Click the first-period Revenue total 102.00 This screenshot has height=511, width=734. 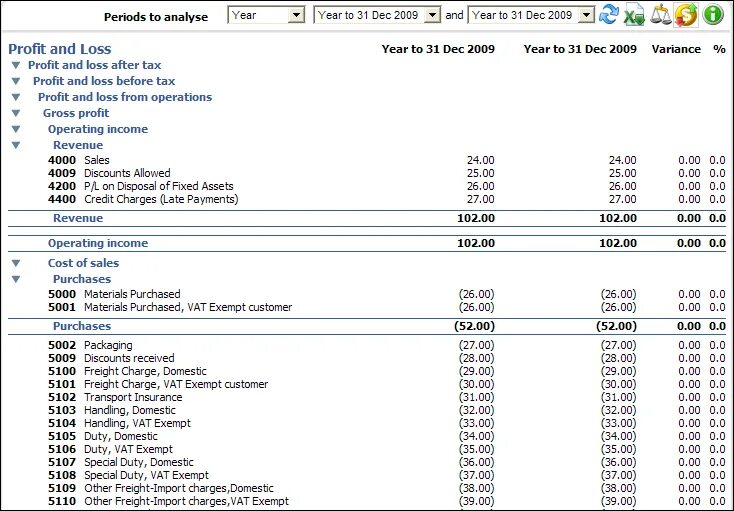click(476, 218)
